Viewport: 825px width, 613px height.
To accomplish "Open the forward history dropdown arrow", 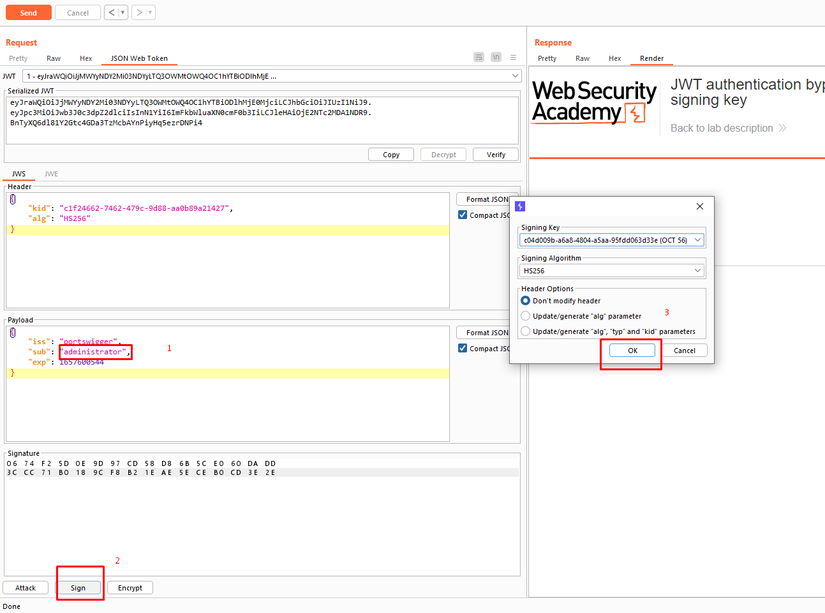I will pos(150,12).
